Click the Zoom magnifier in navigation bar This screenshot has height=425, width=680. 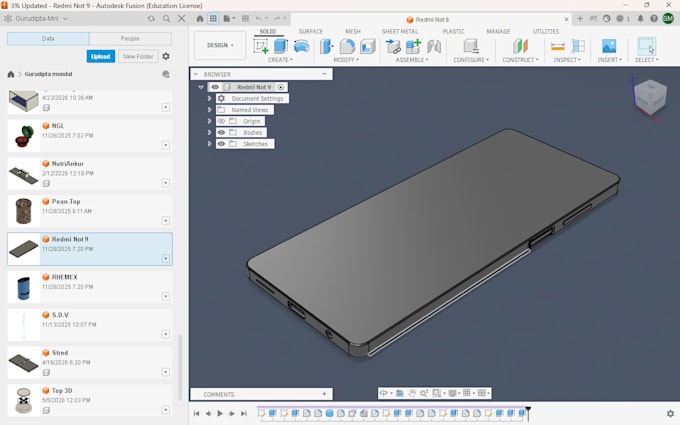(x=424, y=393)
